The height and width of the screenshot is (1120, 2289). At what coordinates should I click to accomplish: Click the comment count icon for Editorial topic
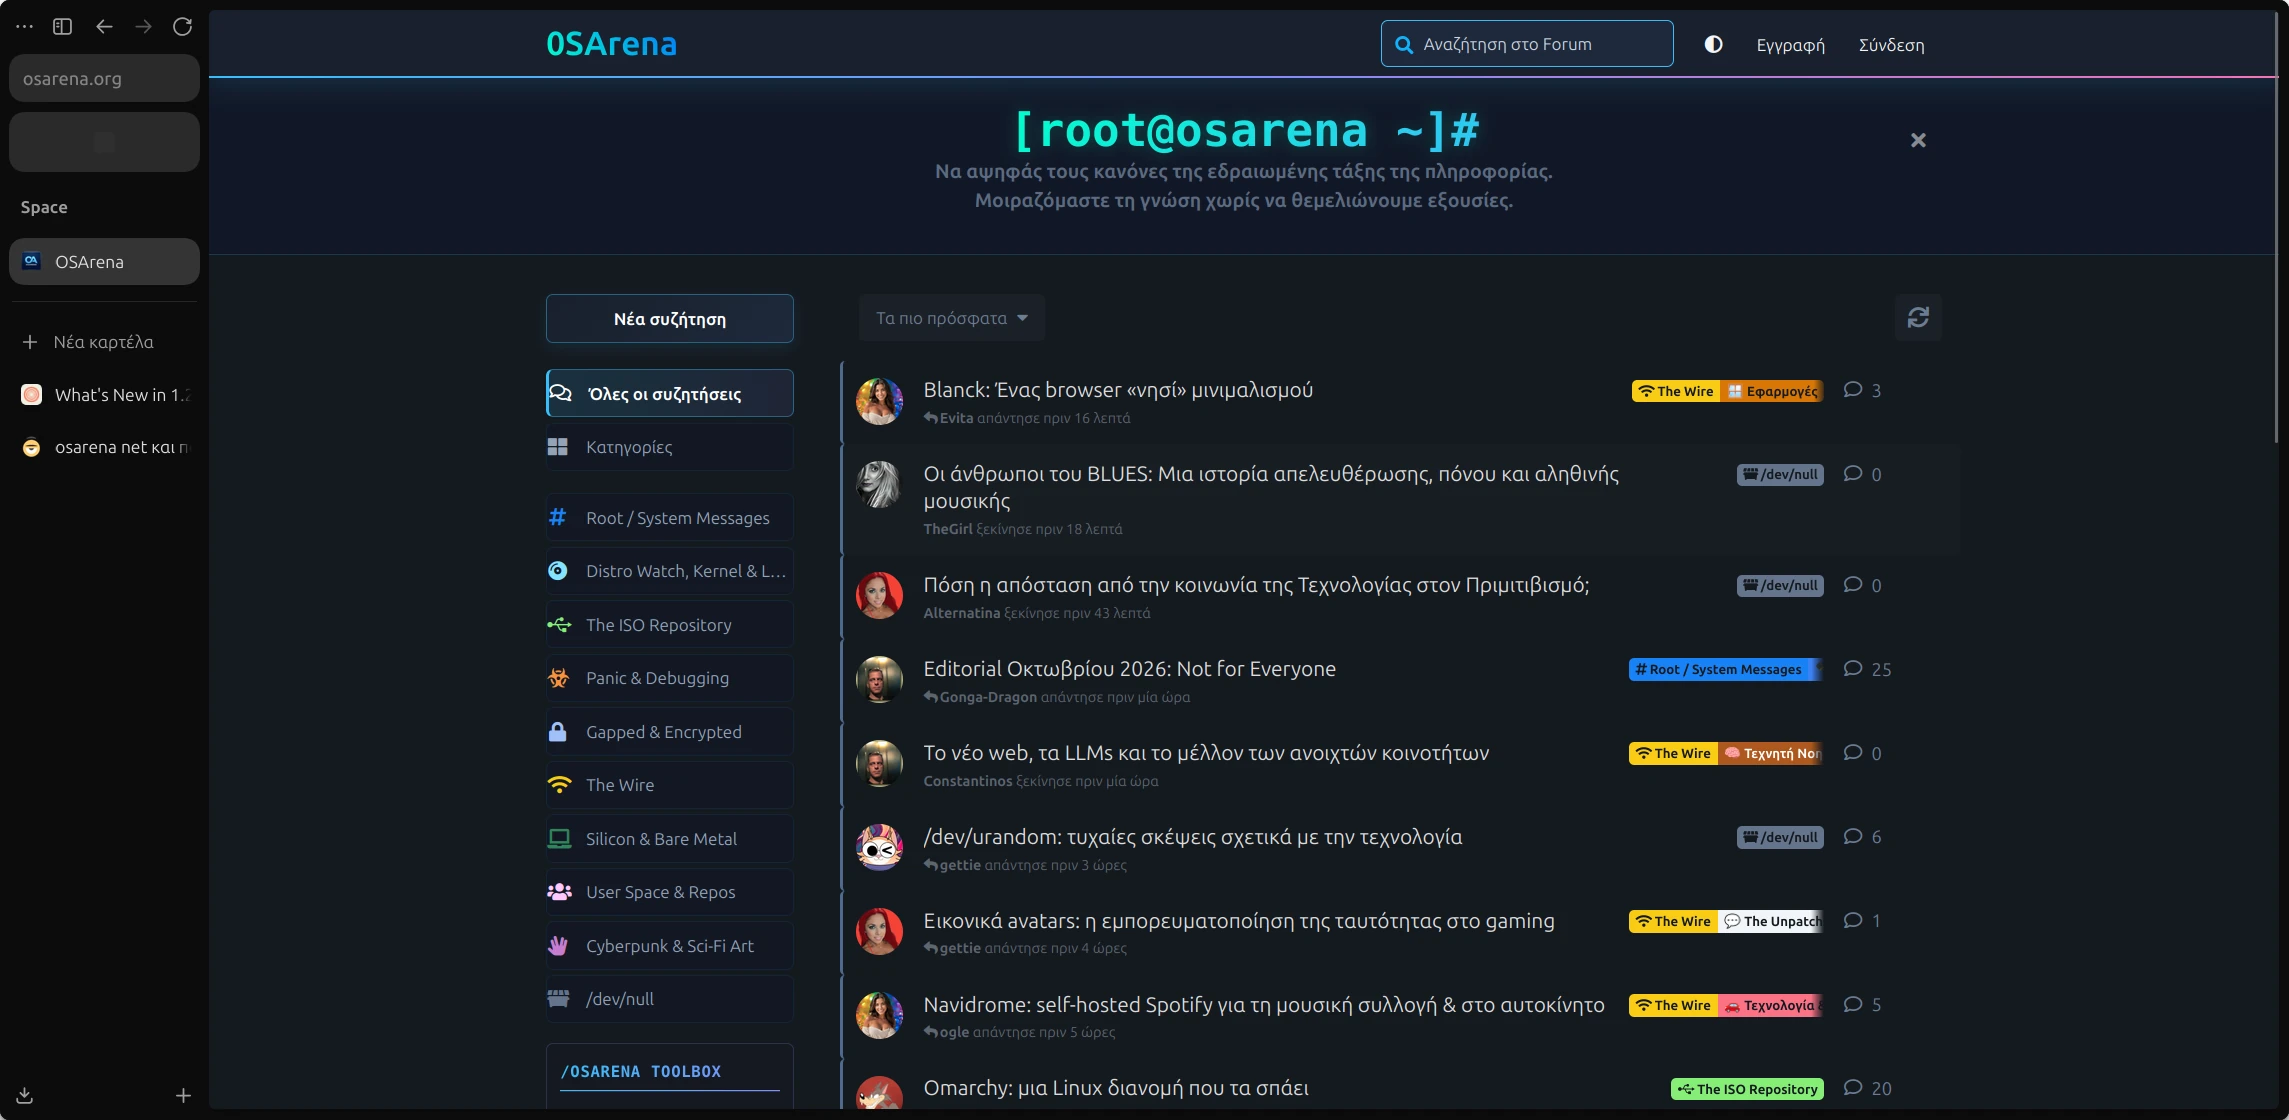coord(1853,669)
